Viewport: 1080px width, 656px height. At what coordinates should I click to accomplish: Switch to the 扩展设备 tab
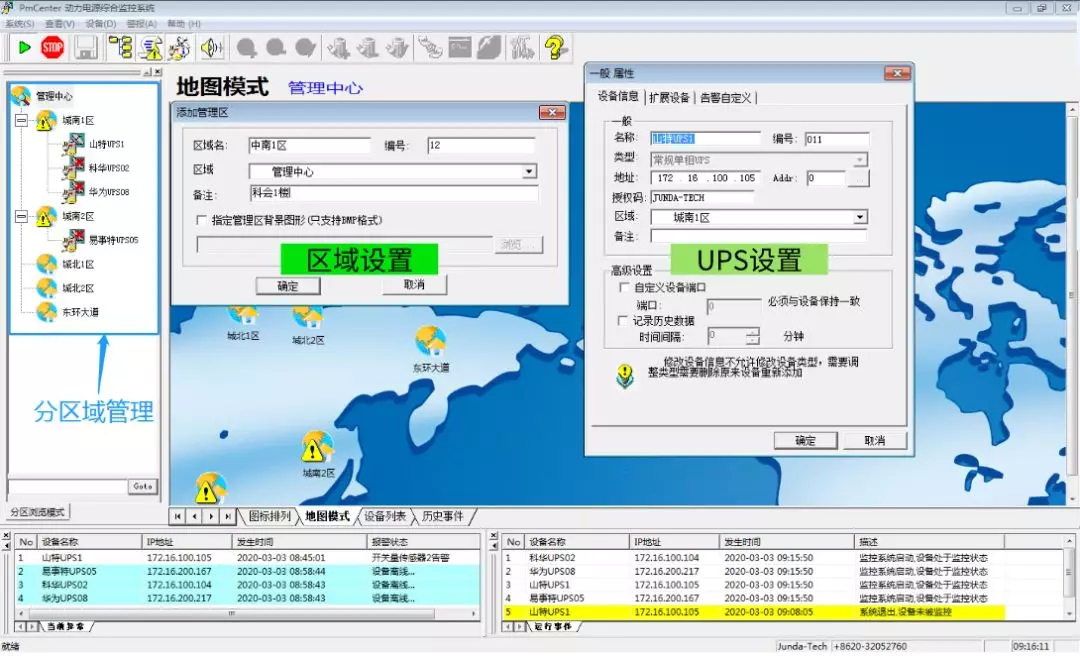pos(669,98)
